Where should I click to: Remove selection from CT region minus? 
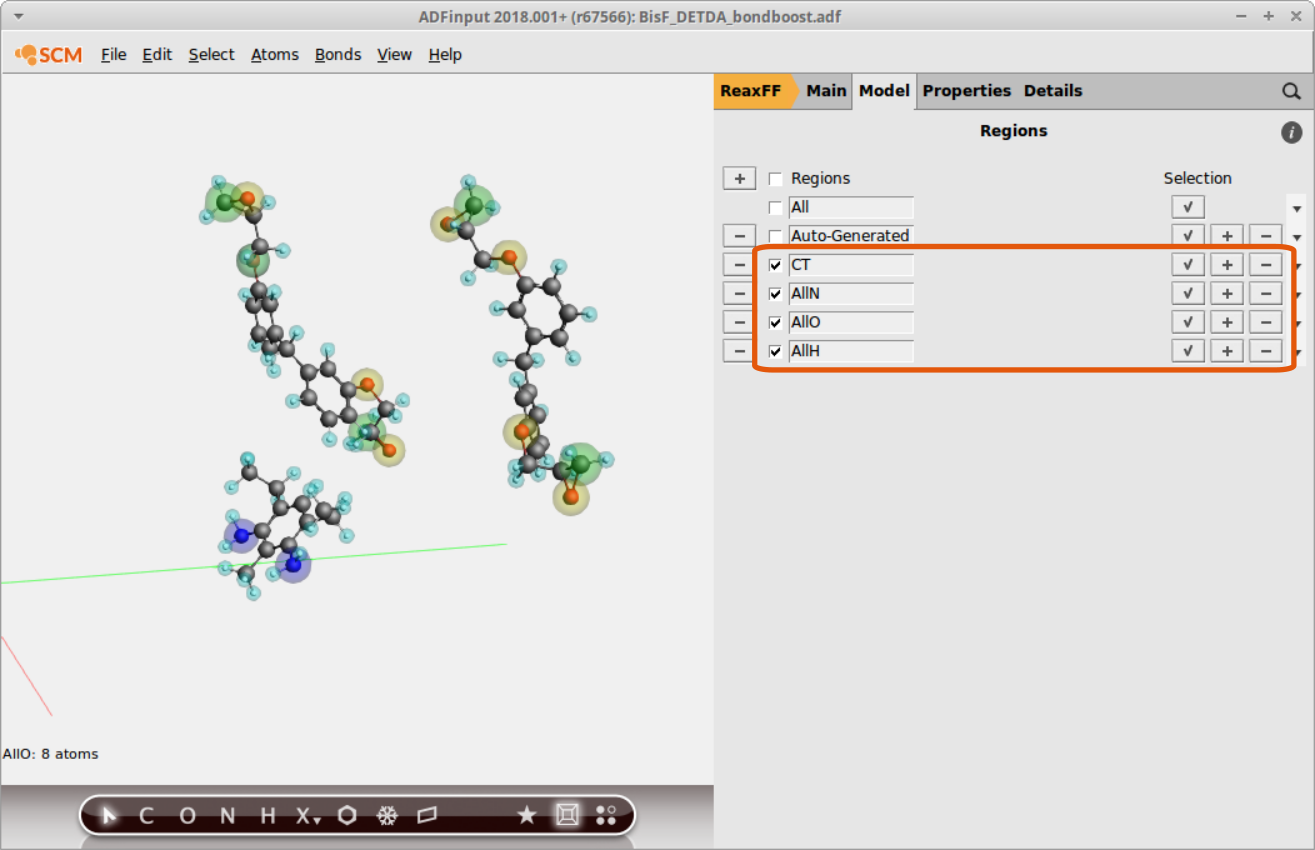pos(1266,265)
